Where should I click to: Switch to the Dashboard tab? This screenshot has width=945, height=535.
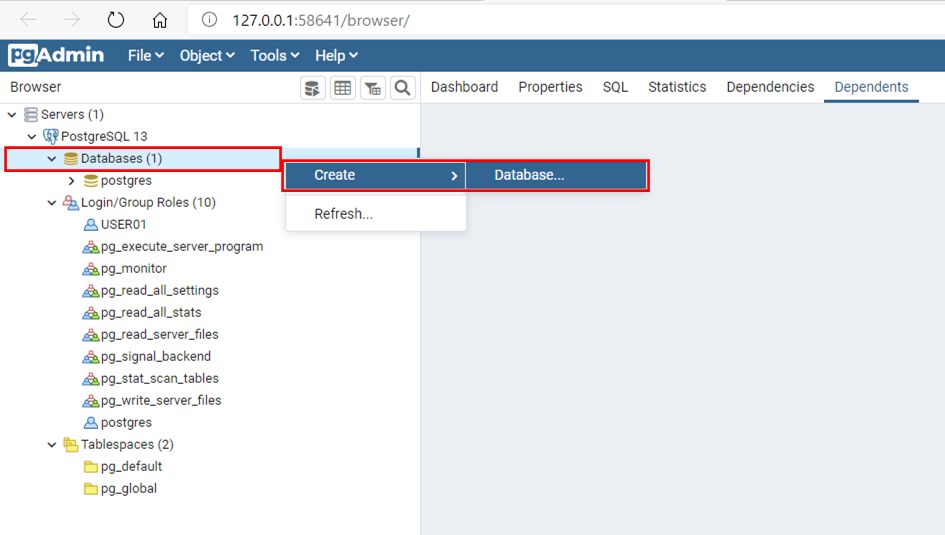(464, 87)
